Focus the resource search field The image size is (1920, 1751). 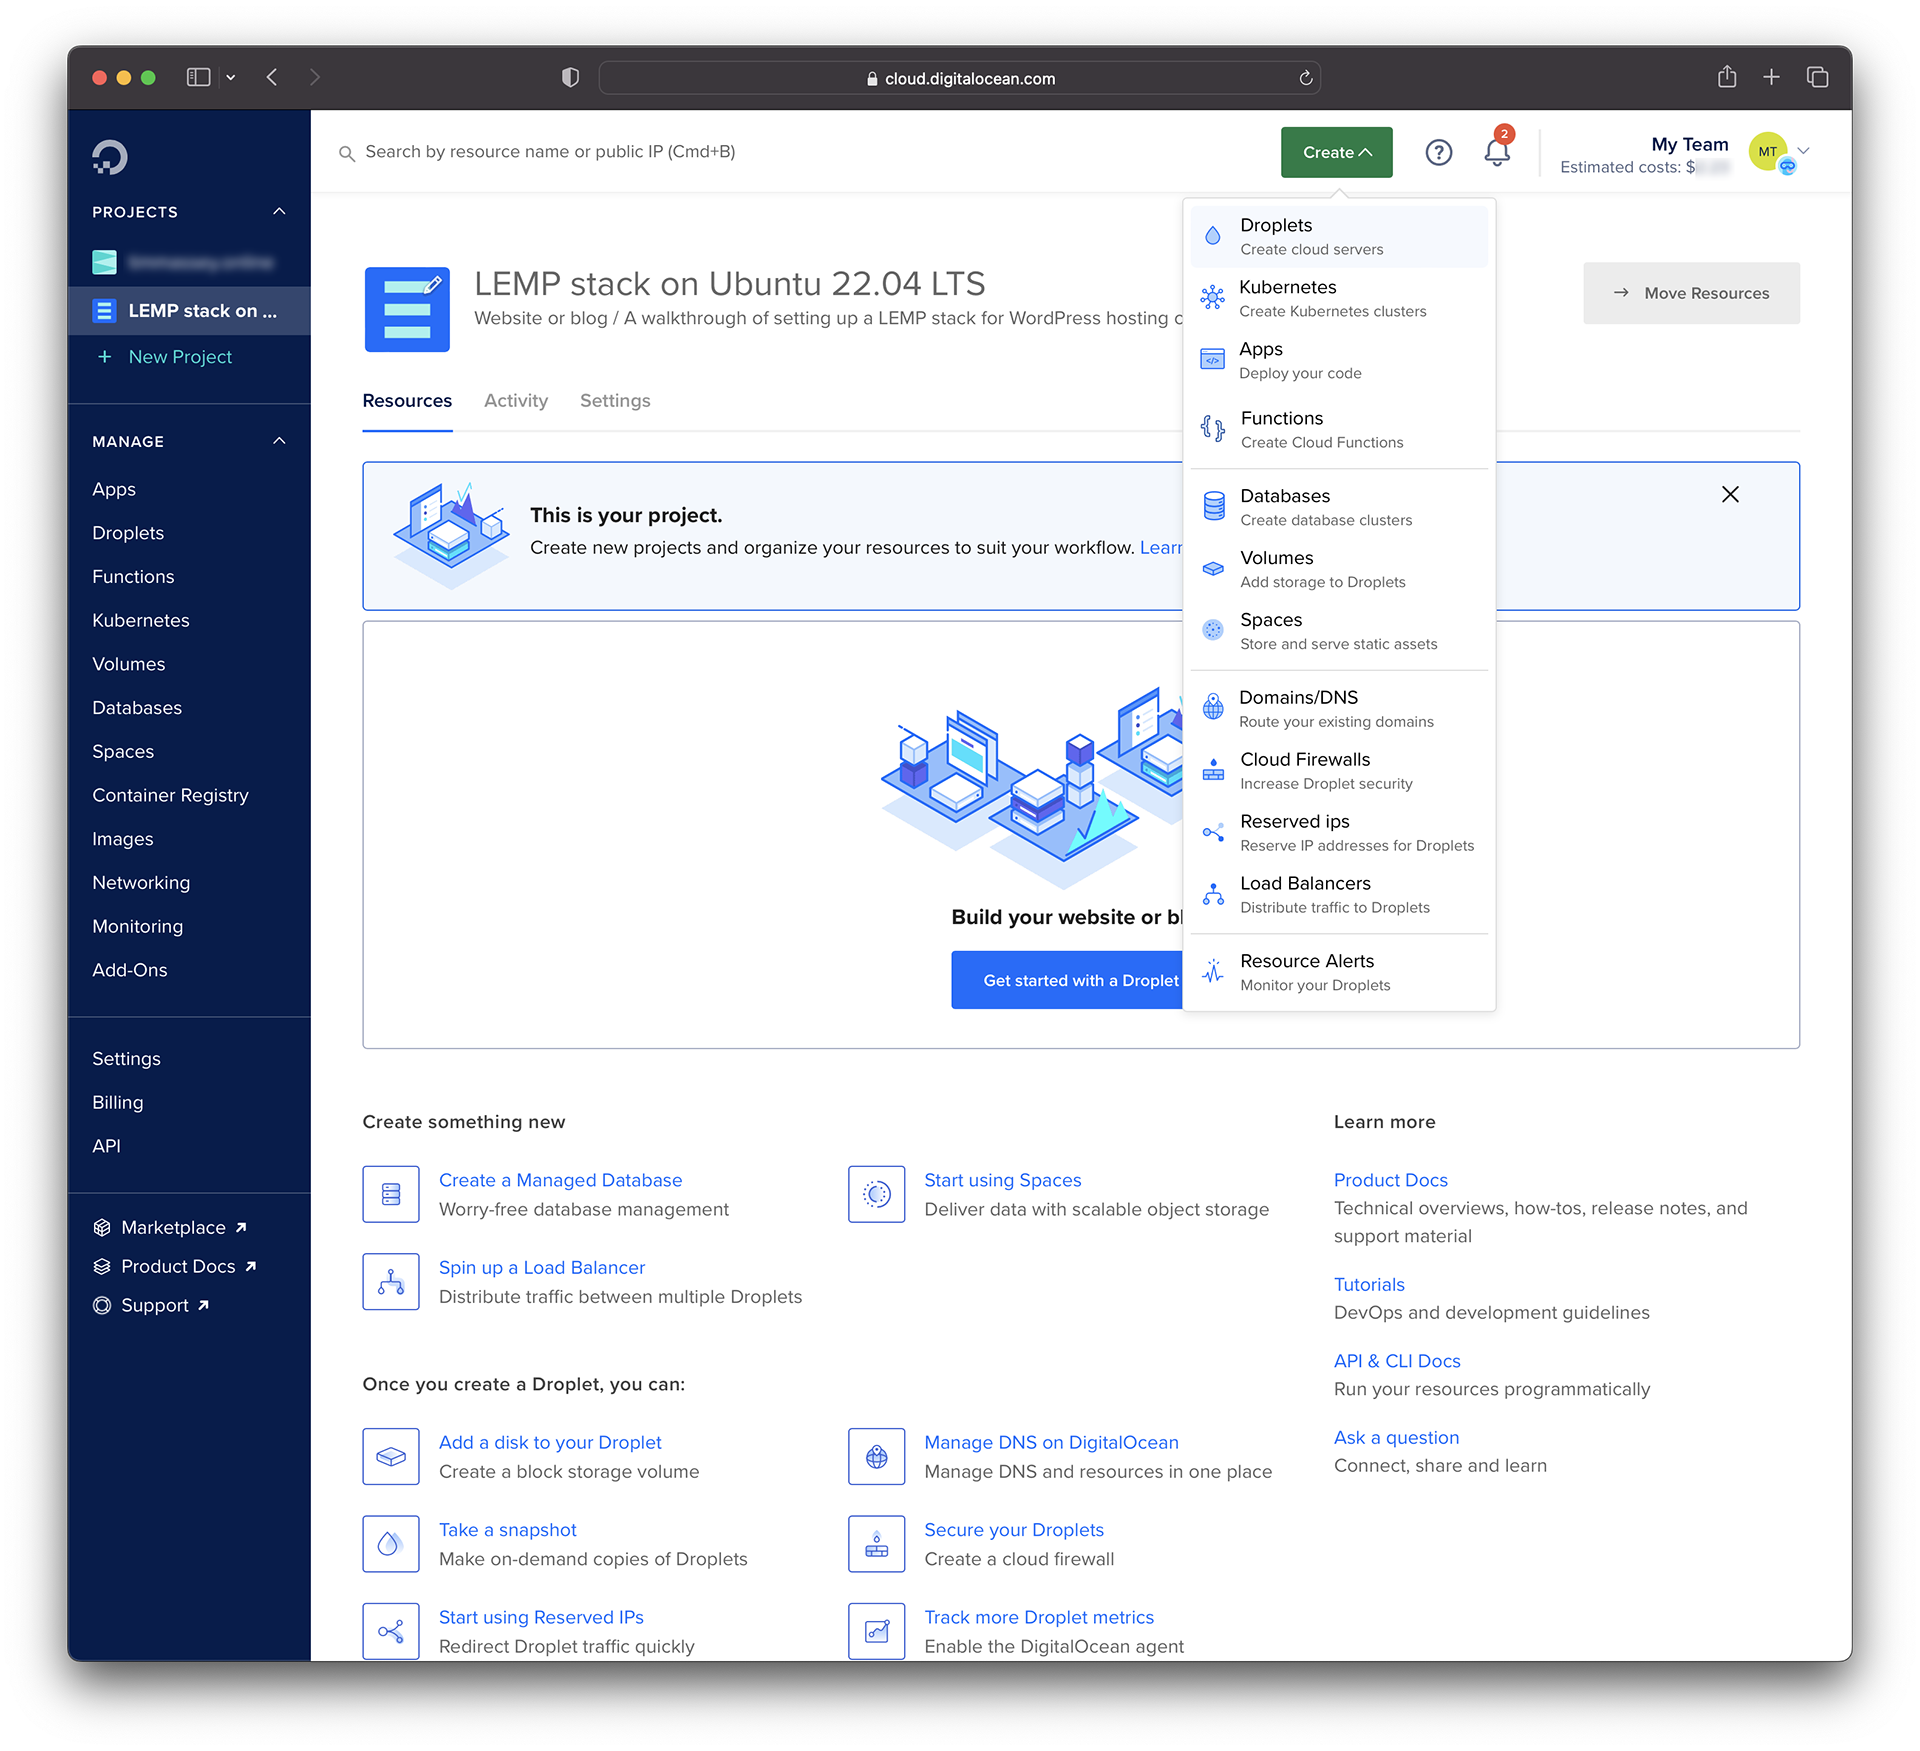[x=550, y=152]
